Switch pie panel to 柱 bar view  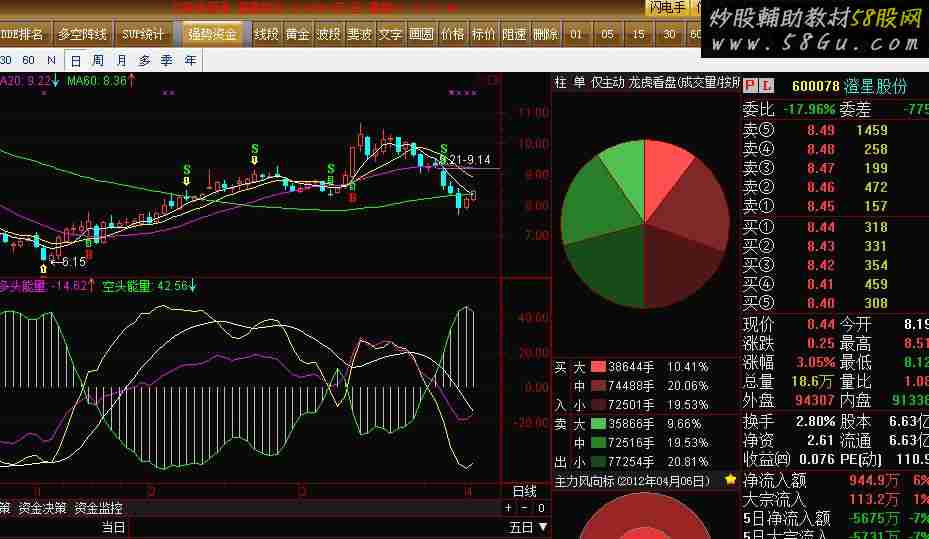click(x=560, y=82)
